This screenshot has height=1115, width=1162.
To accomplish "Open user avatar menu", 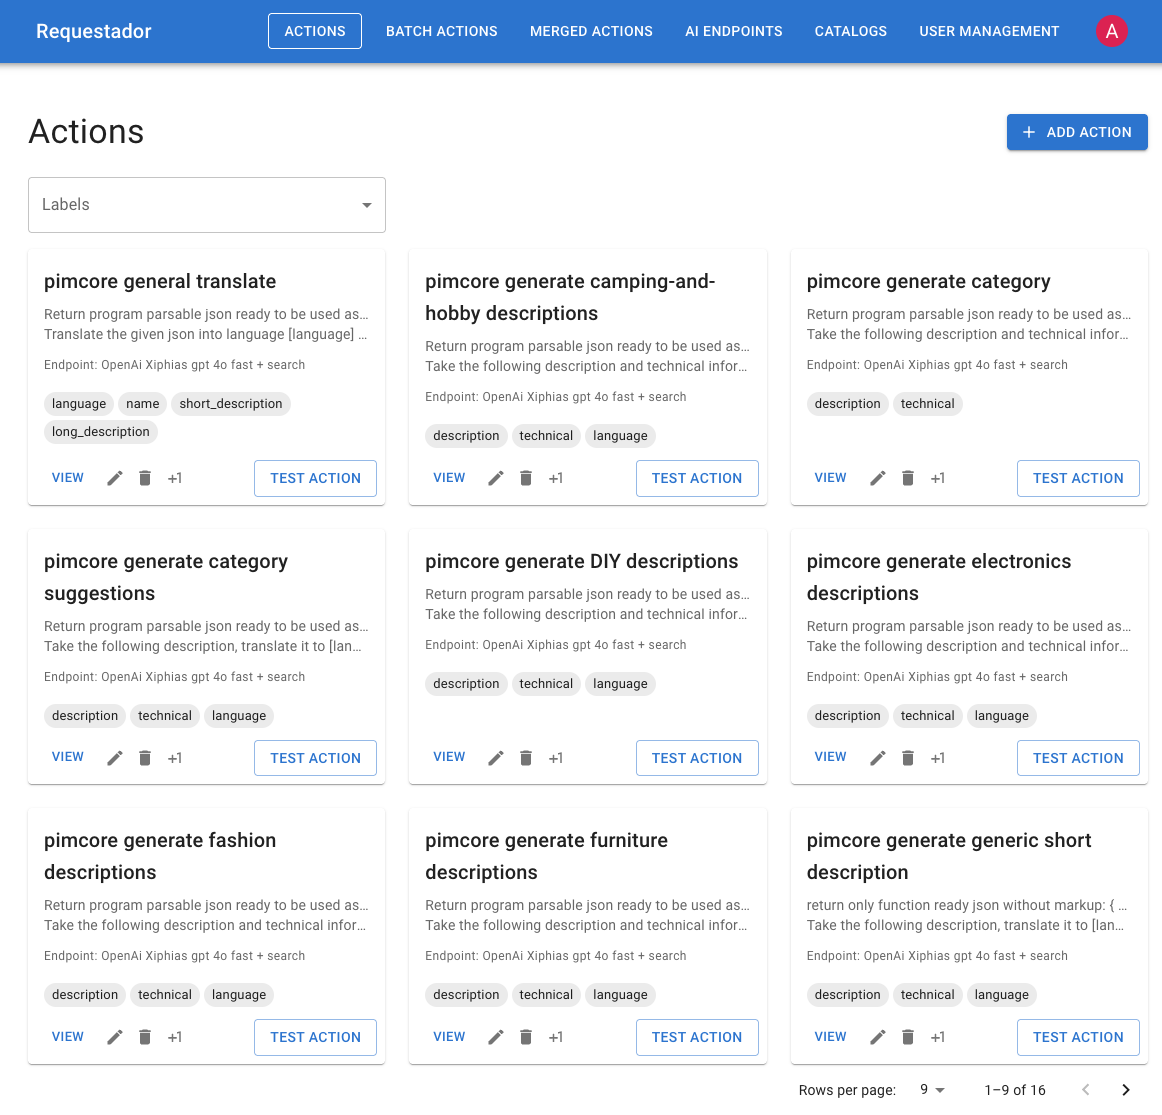I will coord(1111,31).
